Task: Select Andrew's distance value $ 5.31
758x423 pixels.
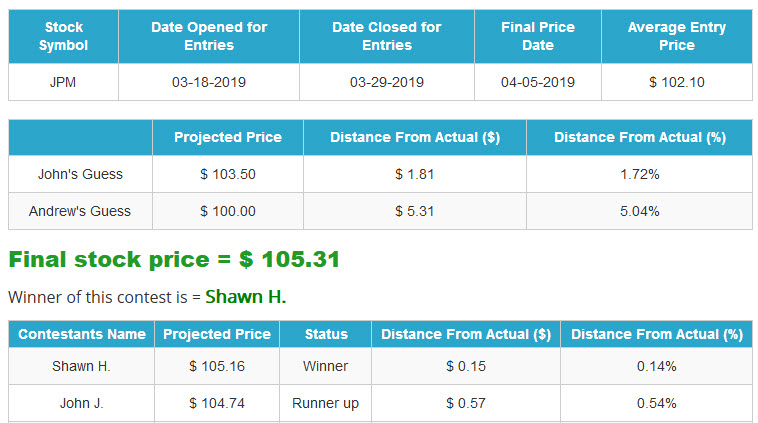Action: coord(415,211)
